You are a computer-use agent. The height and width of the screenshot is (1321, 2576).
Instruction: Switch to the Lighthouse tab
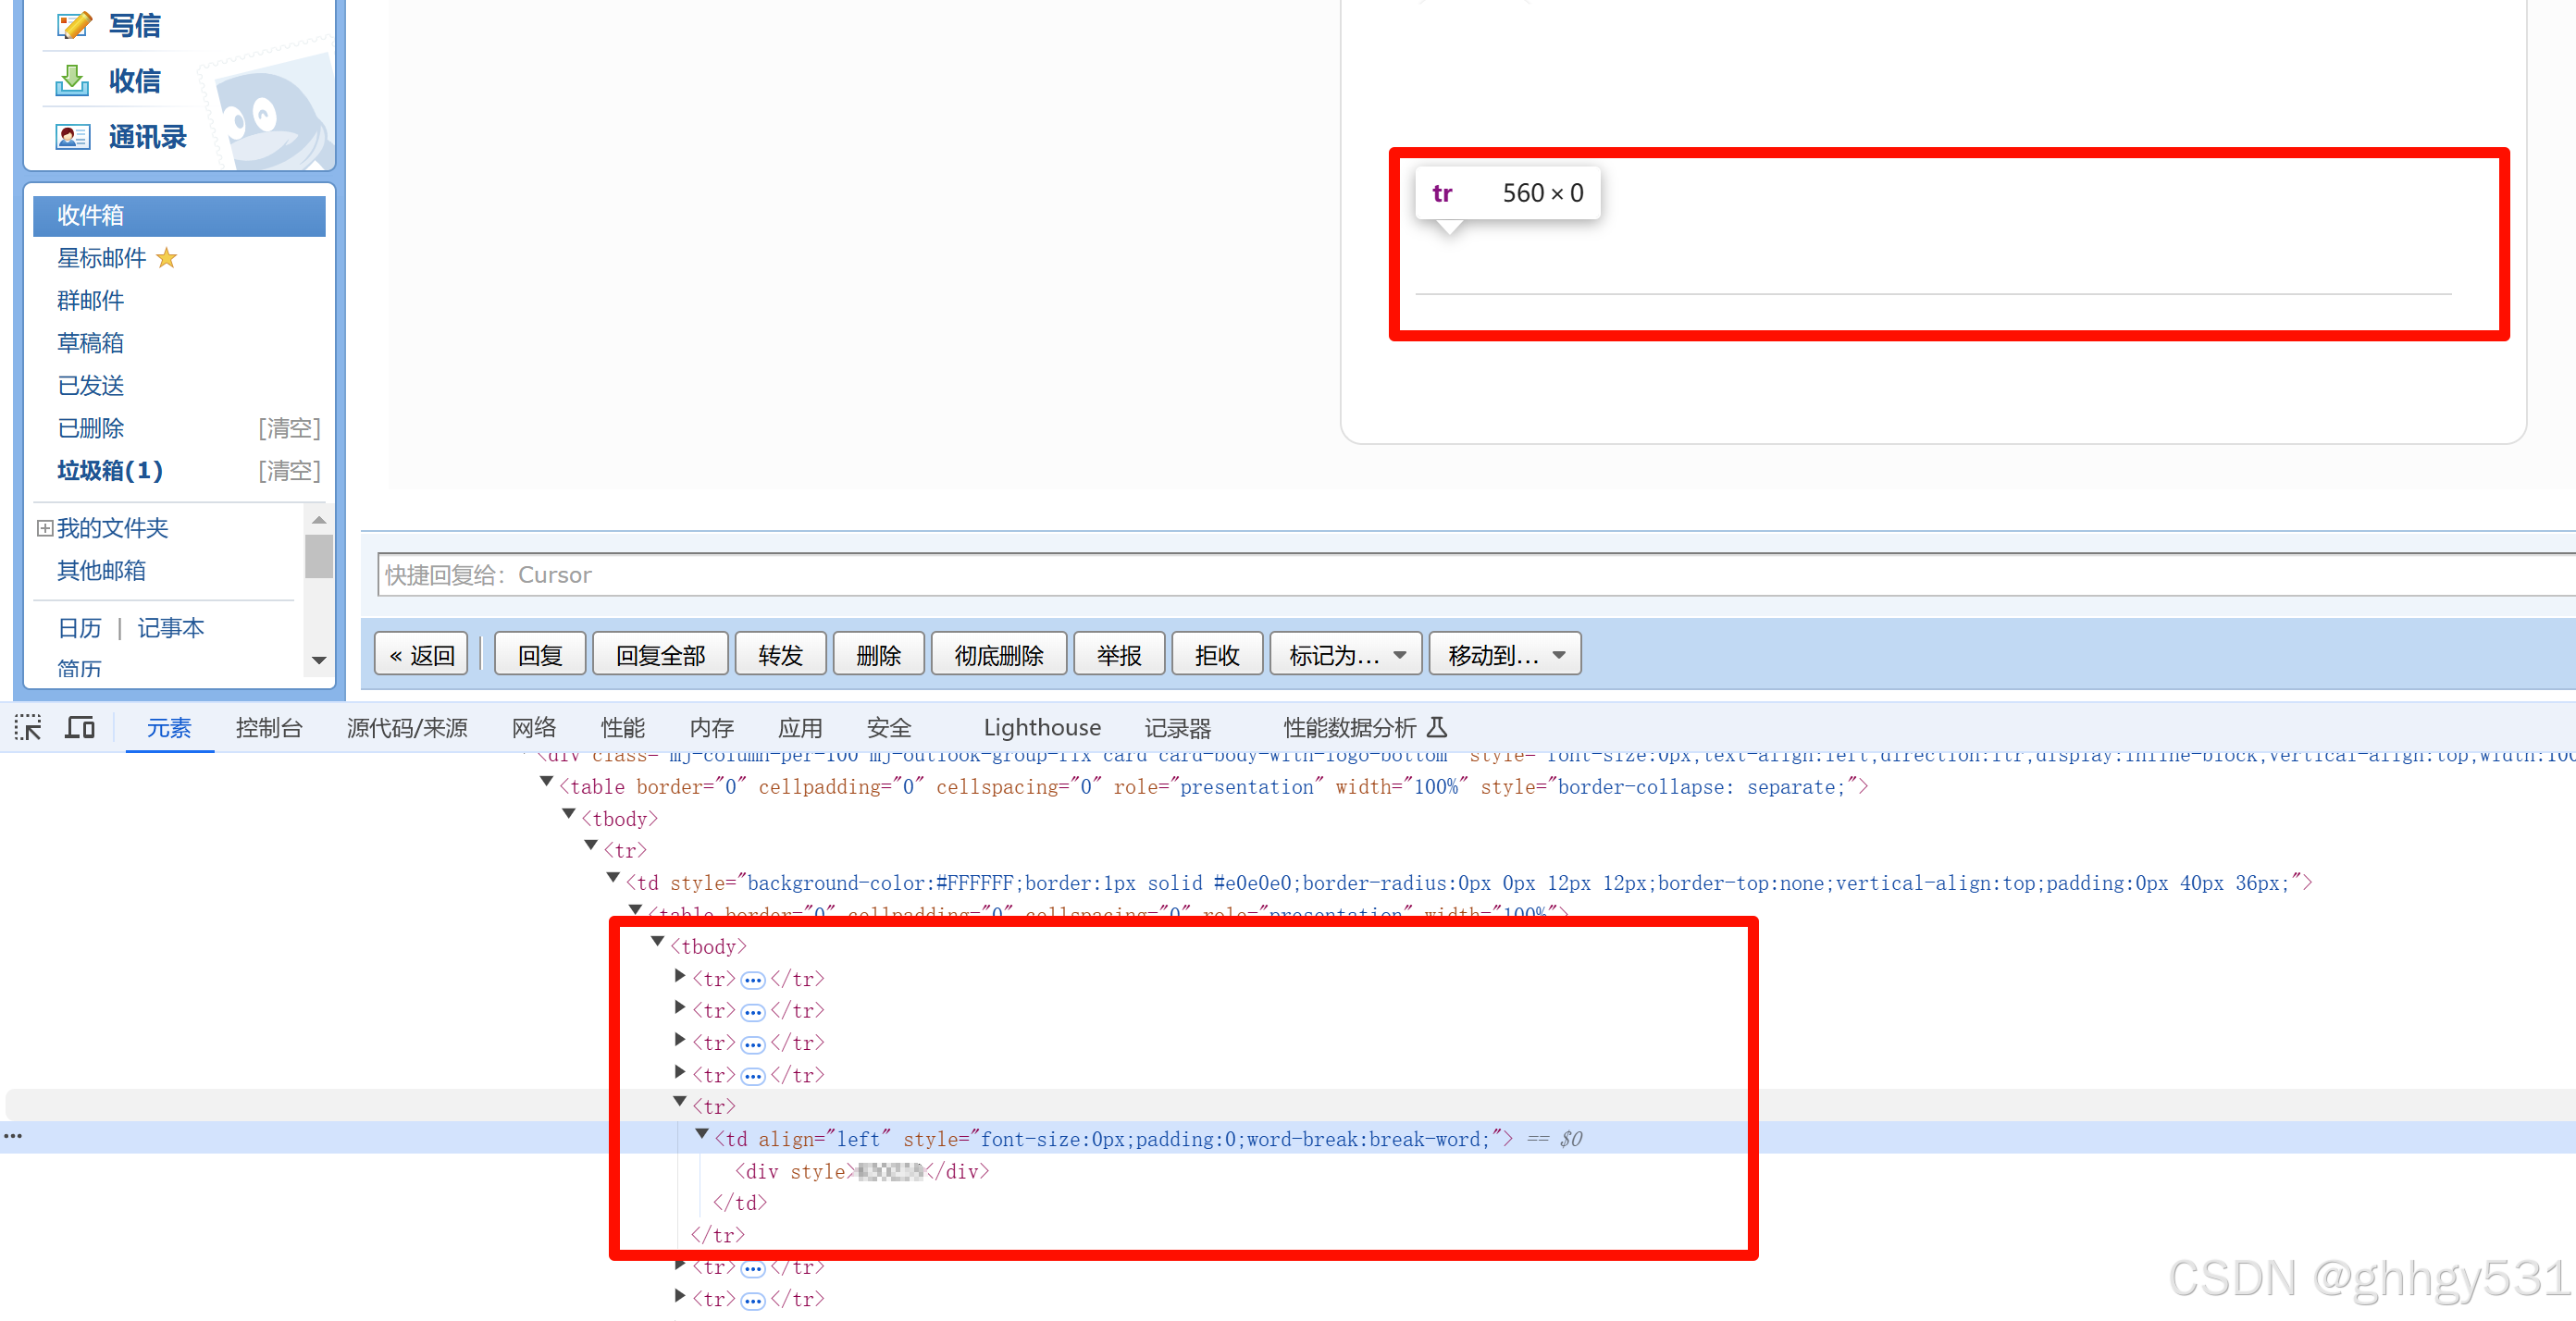pos(1041,727)
